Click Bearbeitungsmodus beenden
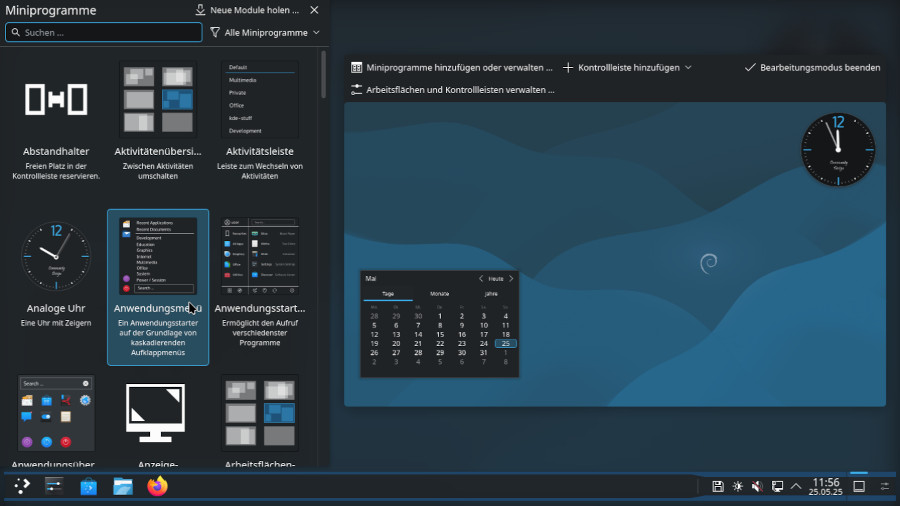Image resolution: width=900 pixels, height=506 pixels. tap(812, 68)
